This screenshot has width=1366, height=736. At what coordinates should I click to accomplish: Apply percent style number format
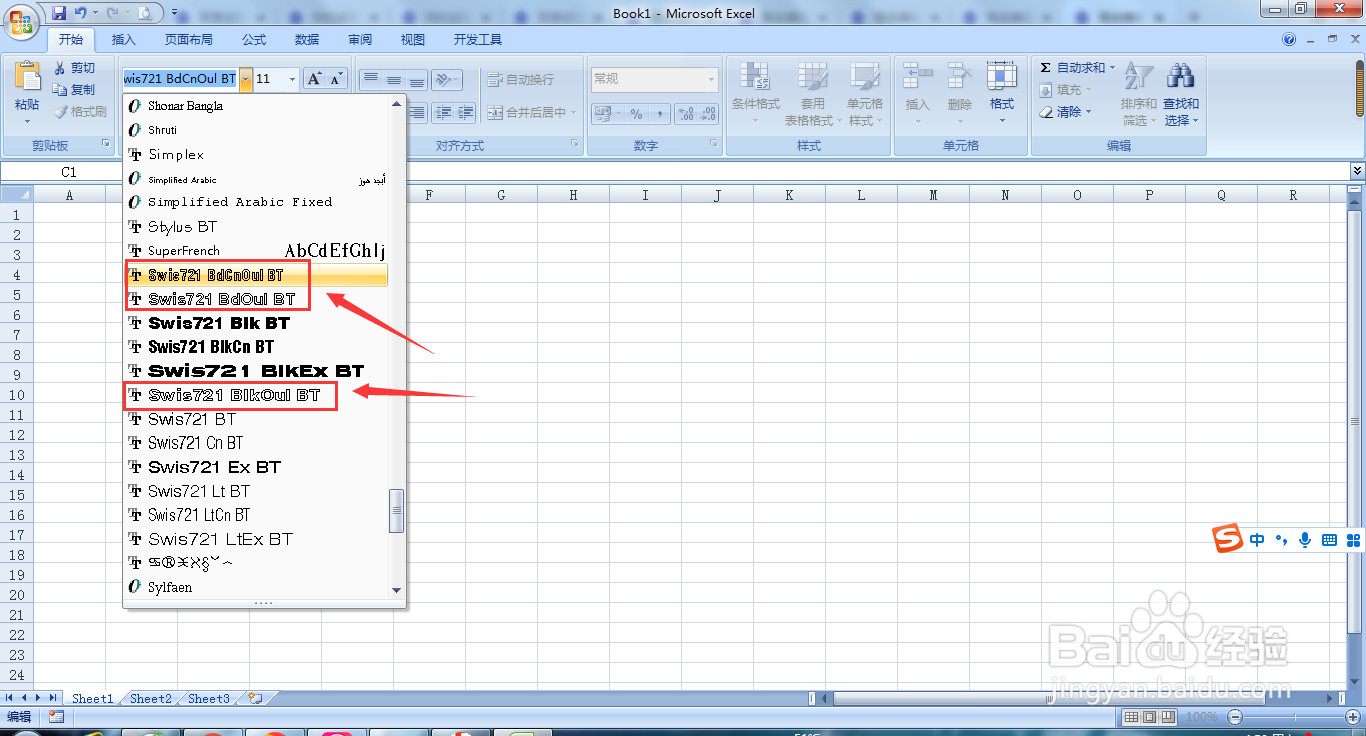point(636,113)
